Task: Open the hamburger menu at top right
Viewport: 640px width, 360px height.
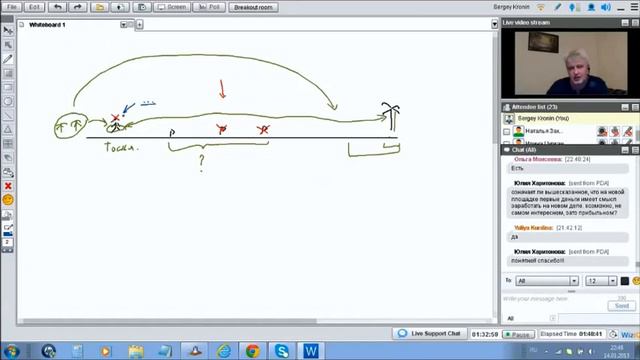Action: click(635, 7)
